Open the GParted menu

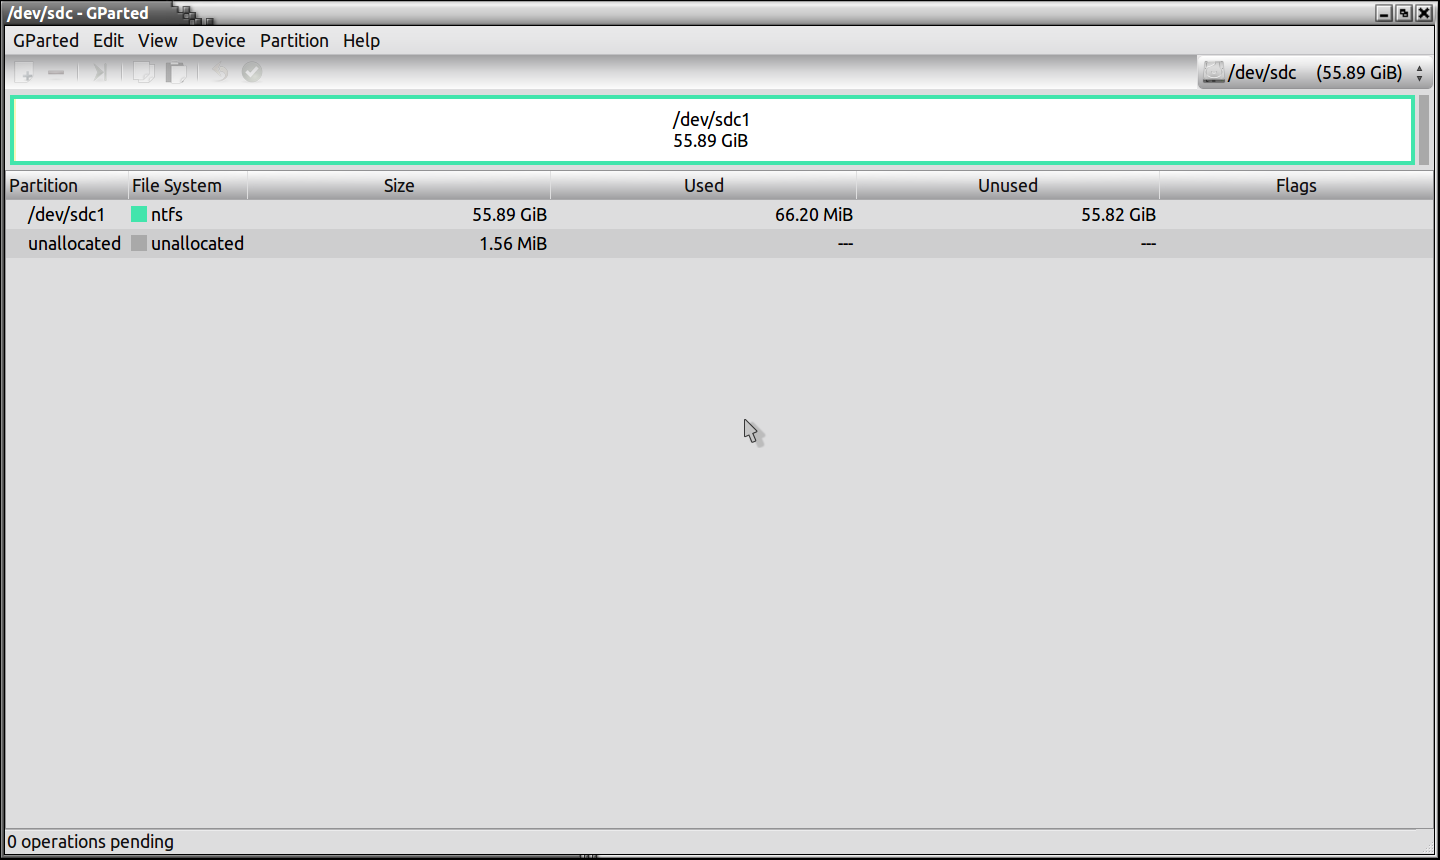[x=46, y=41]
